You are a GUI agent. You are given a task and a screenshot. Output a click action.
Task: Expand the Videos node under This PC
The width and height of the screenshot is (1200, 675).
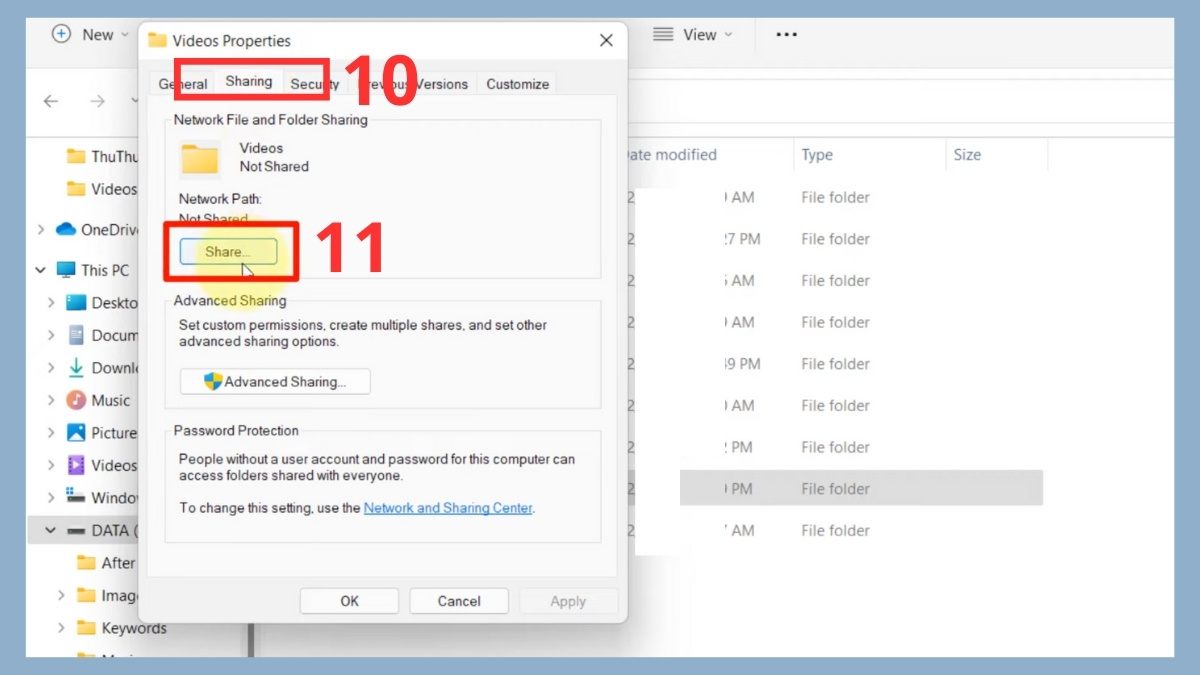[x=52, y=465]
